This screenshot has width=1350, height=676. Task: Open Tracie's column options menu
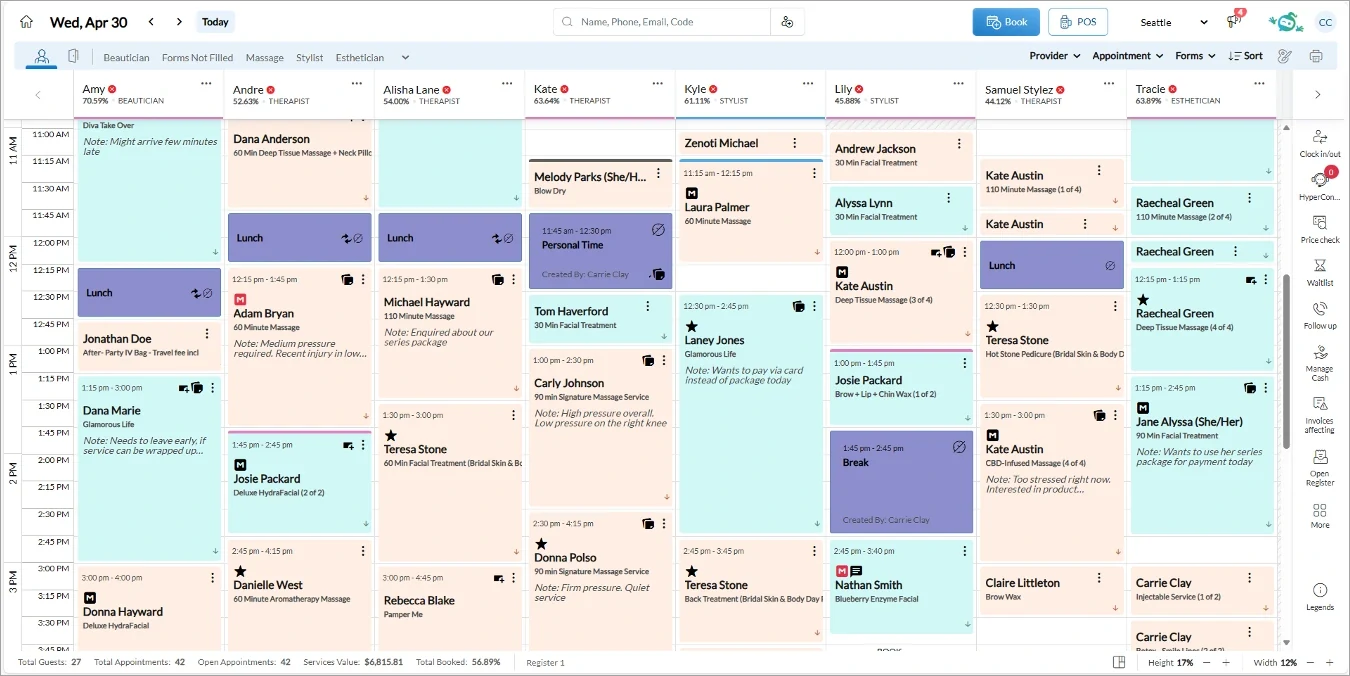(x=1259, y=84)
